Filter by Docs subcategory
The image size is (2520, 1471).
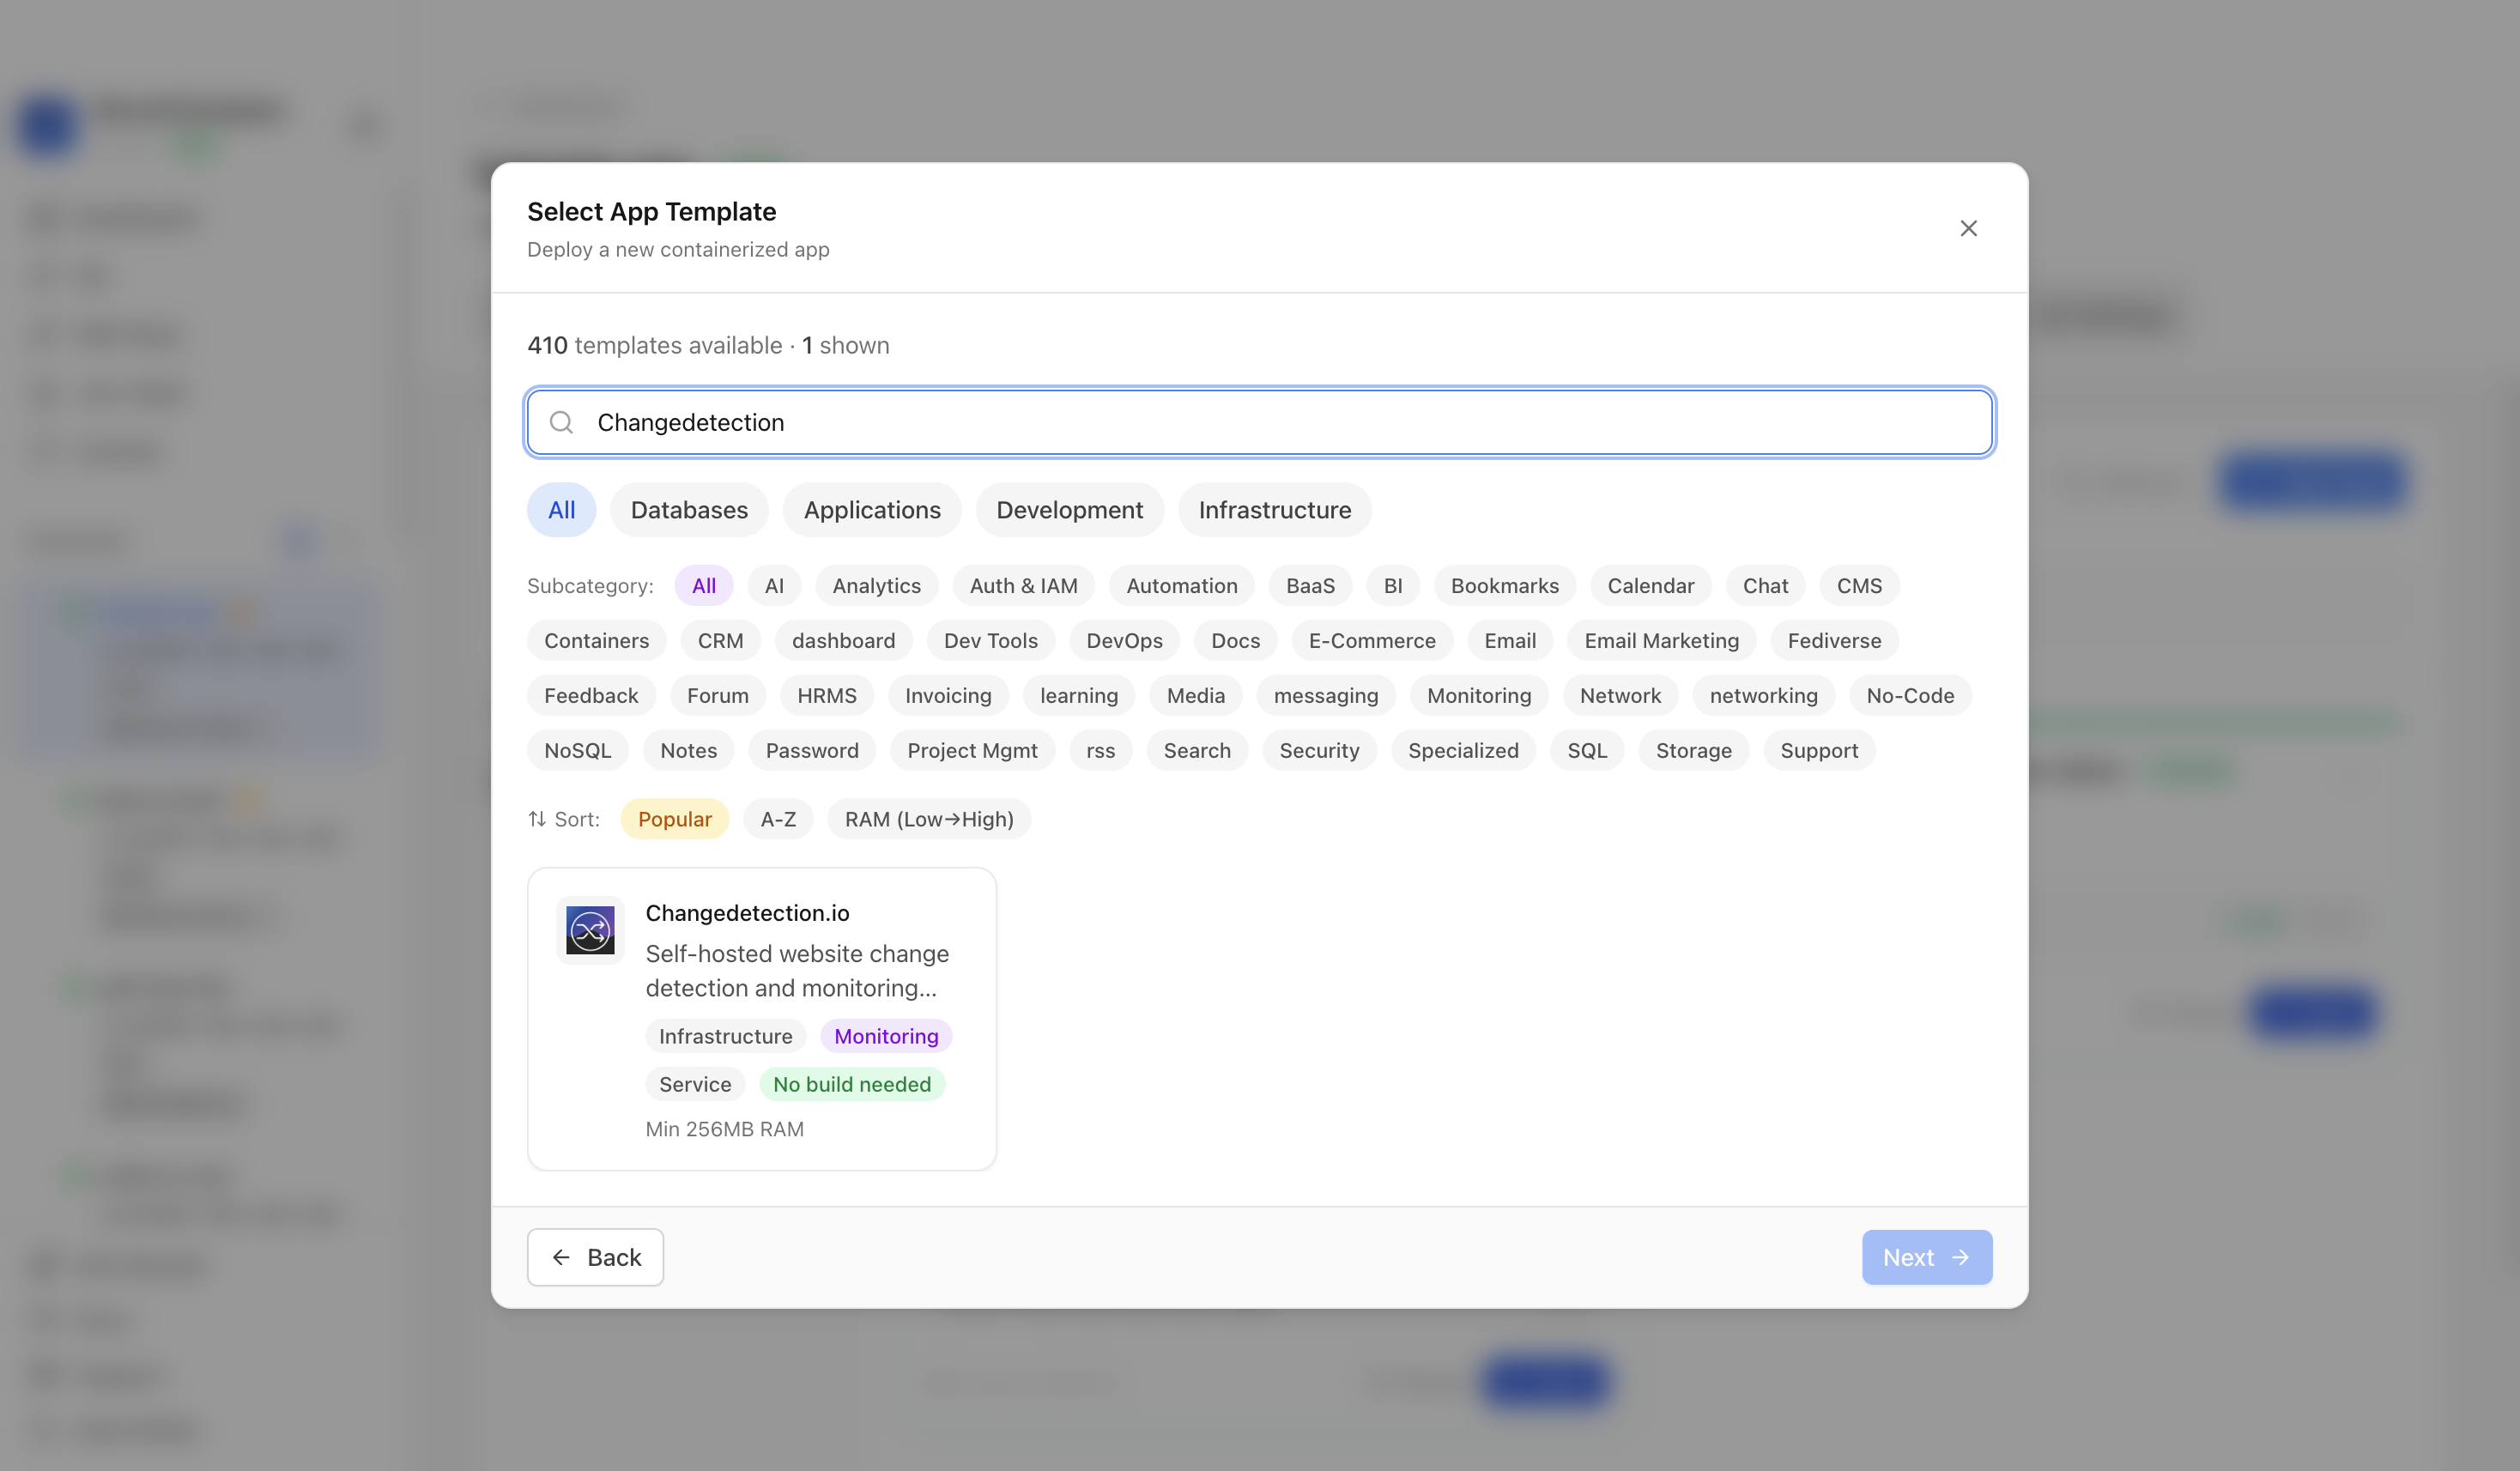tap(1235, 640)
